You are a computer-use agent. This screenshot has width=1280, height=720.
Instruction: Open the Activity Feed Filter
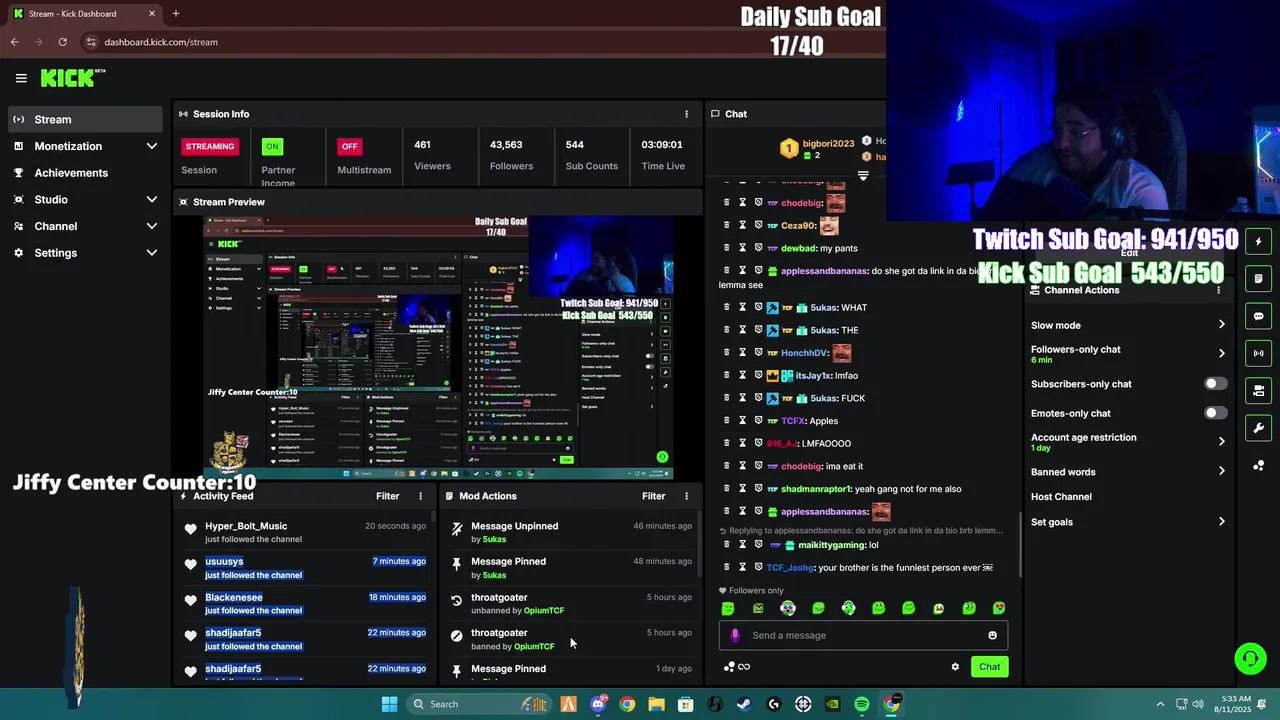click(387, 496)
